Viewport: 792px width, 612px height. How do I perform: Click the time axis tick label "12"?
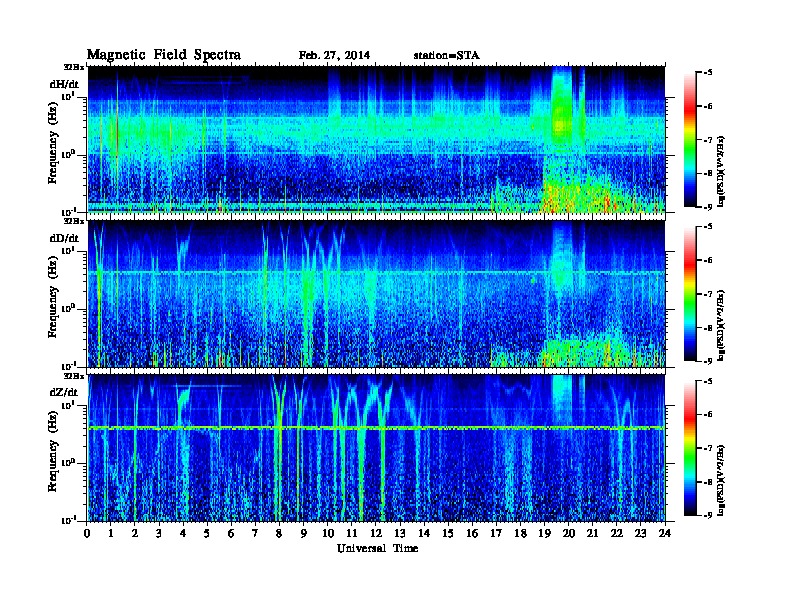(375, 533)
